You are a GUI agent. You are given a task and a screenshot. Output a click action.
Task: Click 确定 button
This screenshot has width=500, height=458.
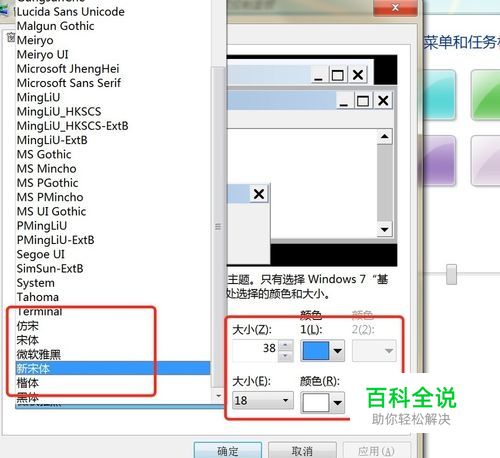coord(228,451)
